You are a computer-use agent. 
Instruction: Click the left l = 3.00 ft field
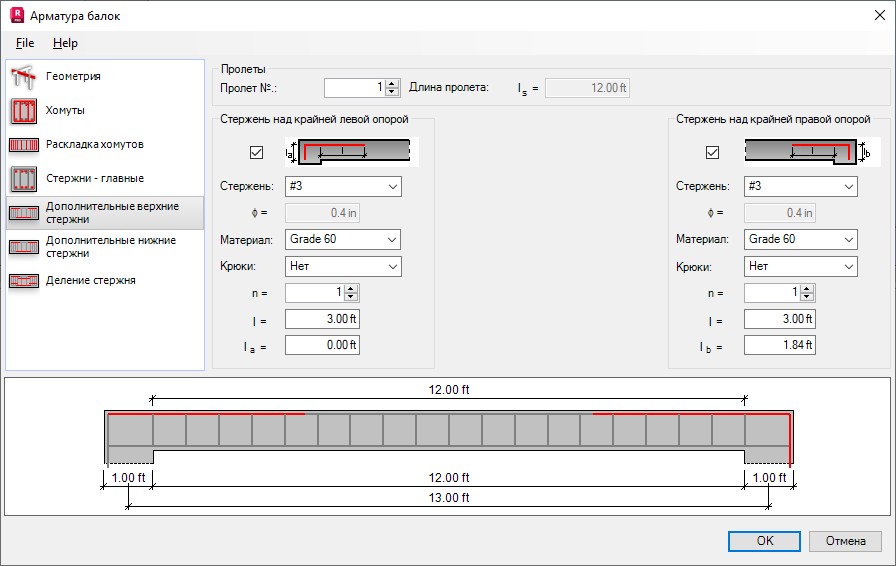(322, 319)
